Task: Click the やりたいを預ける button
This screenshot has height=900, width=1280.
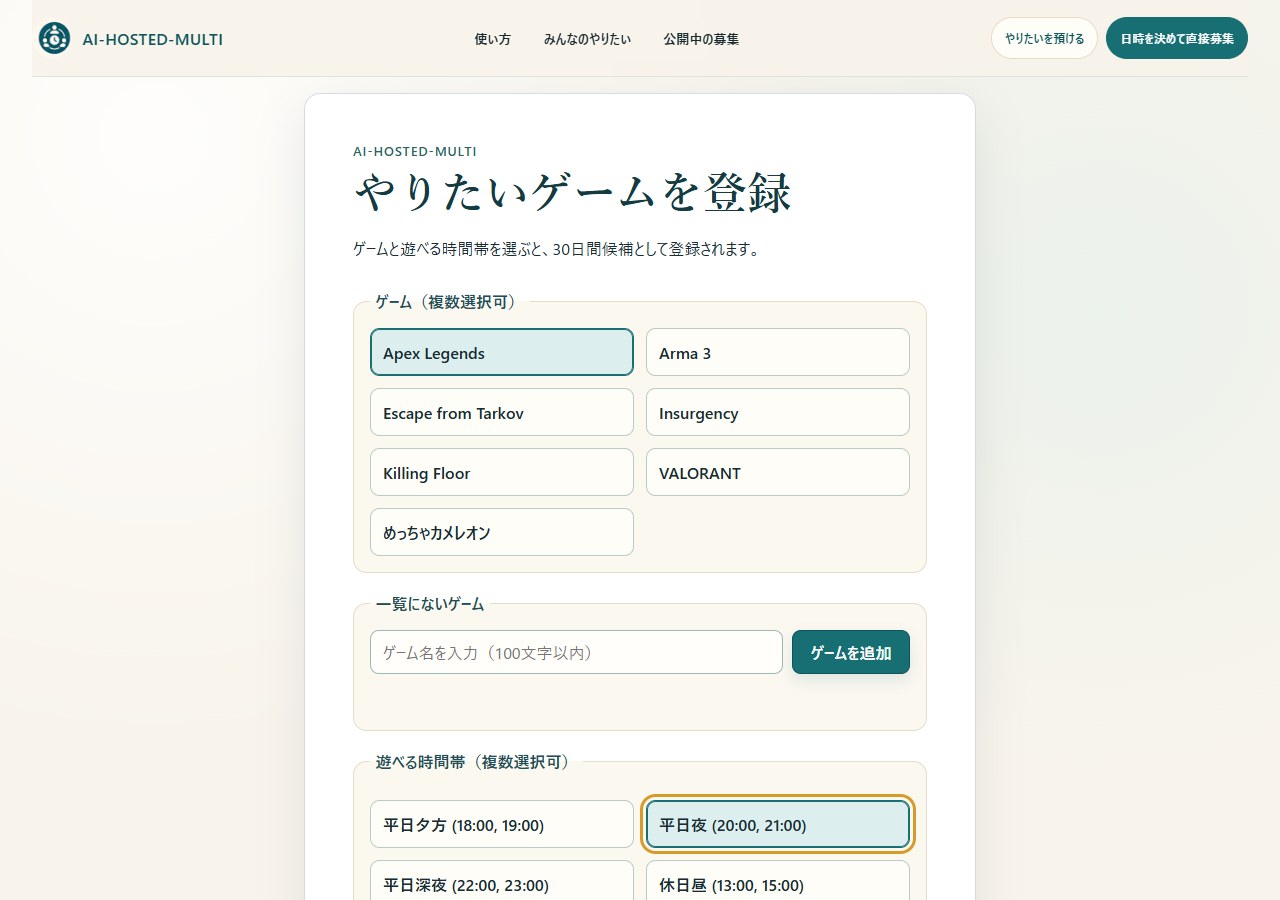Action: [1044, 38]
